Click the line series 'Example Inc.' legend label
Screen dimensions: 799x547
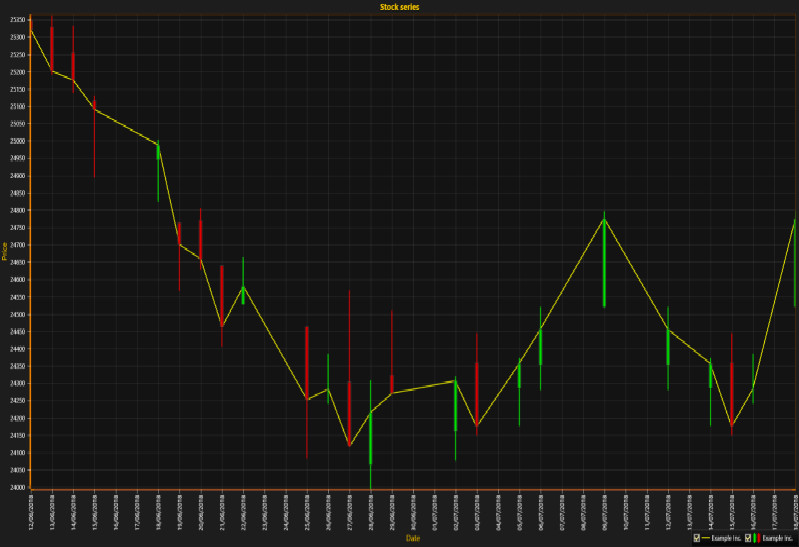[x=726, y=538]
